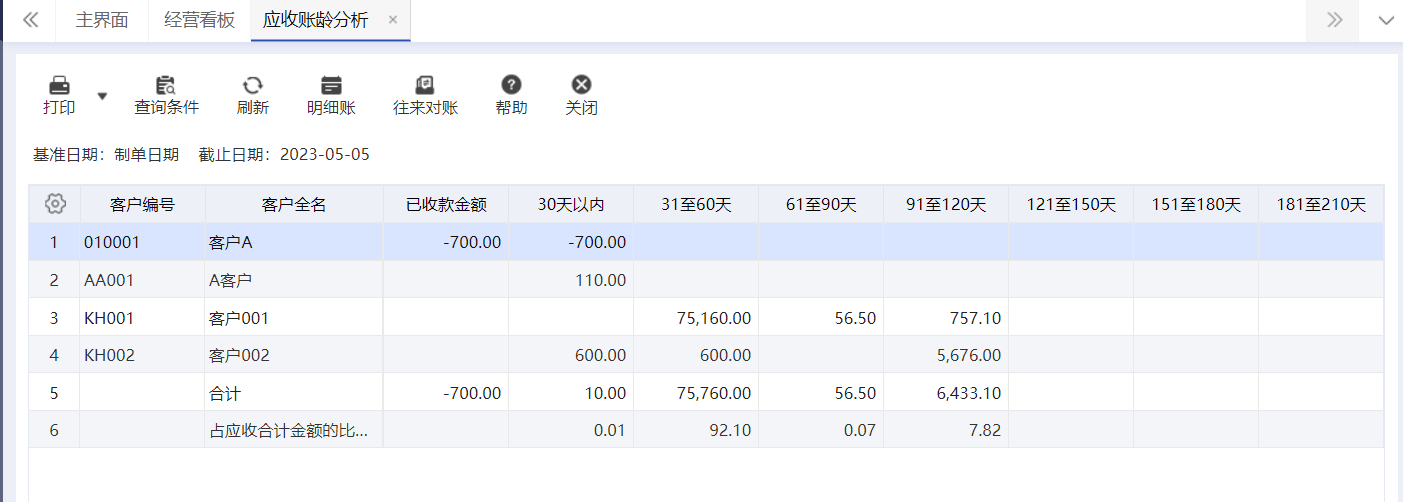The width and height of the screenshot is (1403, 502).
Task: Switch to the 主界面 tab
Action: tap(102, 20)
